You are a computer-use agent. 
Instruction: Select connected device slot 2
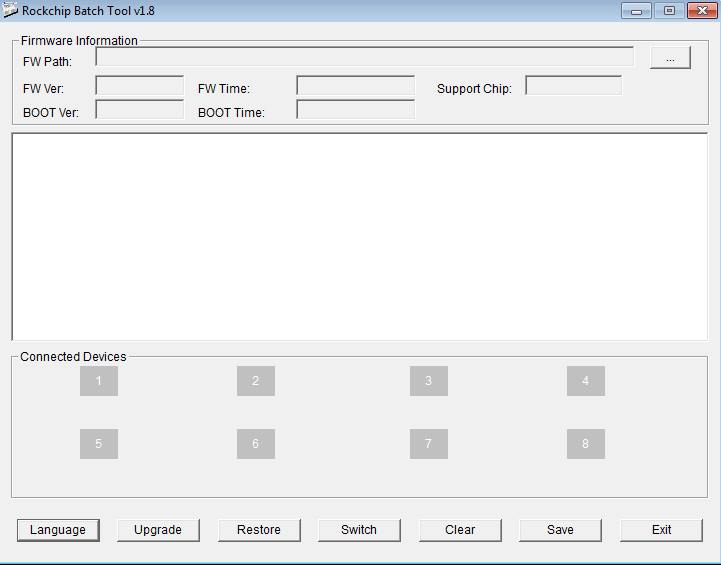pyautogui.click(x=255, y=381)
